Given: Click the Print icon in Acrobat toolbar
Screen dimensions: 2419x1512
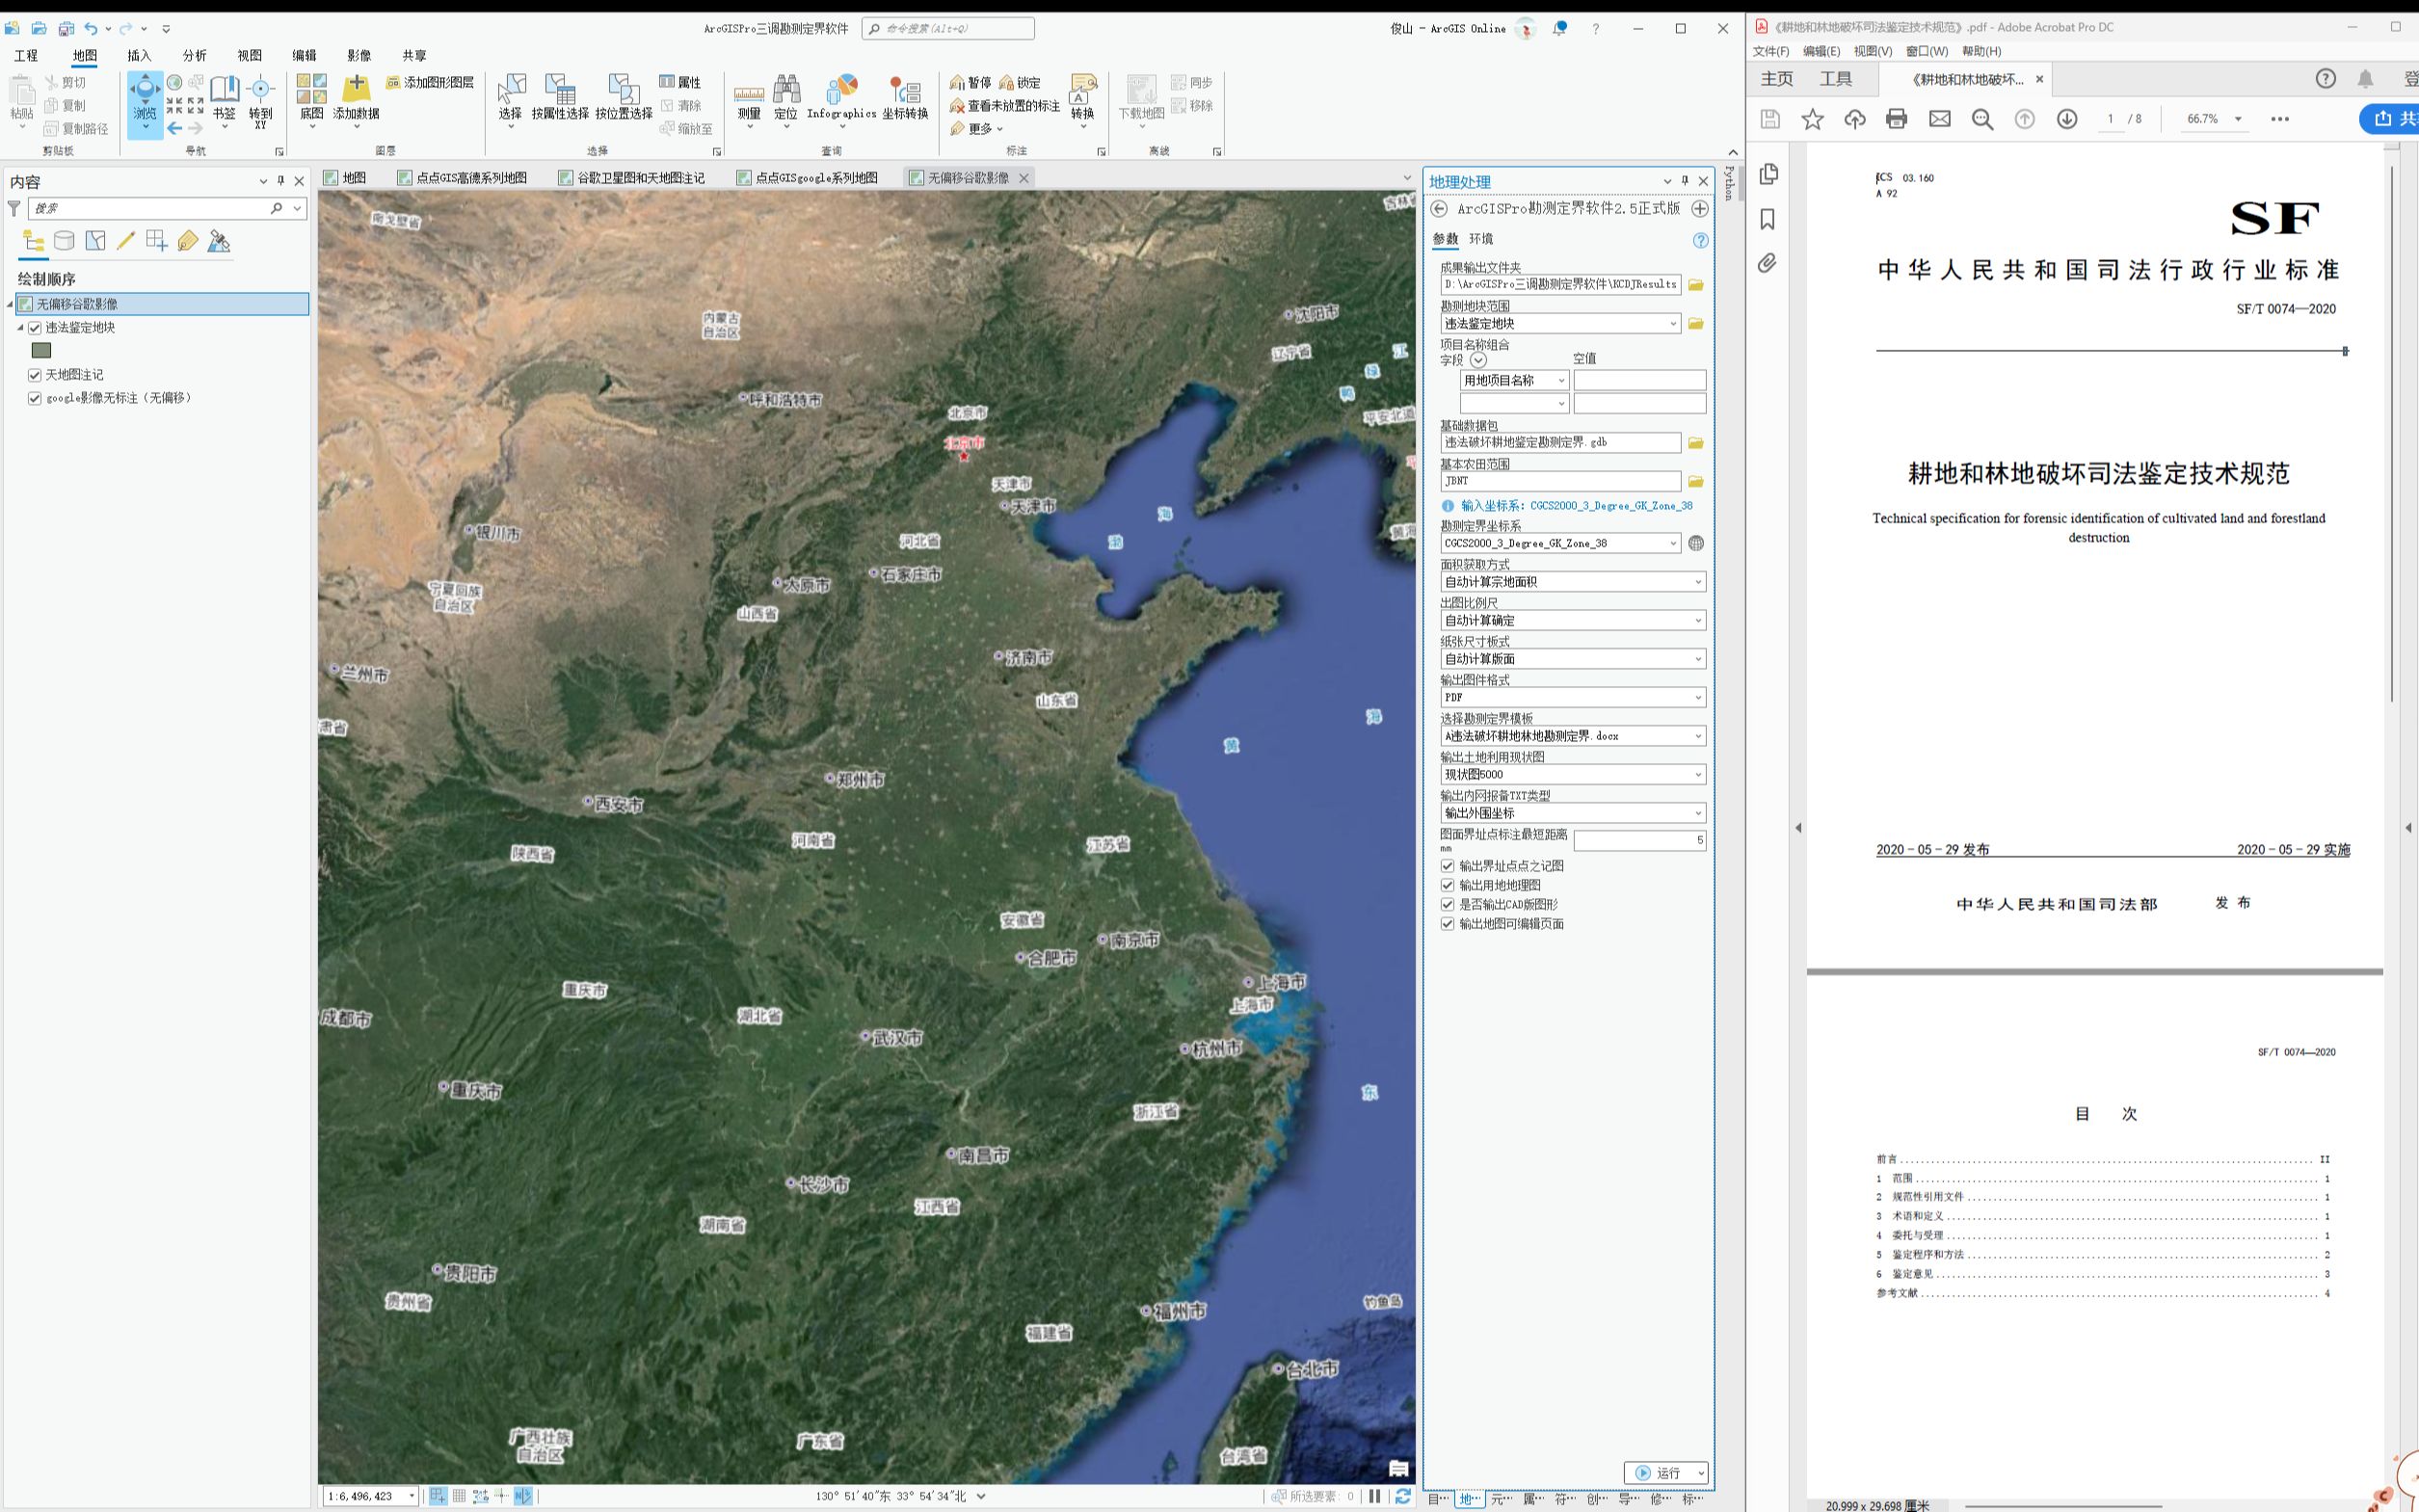Looking at the screenshot, I should (1896, 119).
